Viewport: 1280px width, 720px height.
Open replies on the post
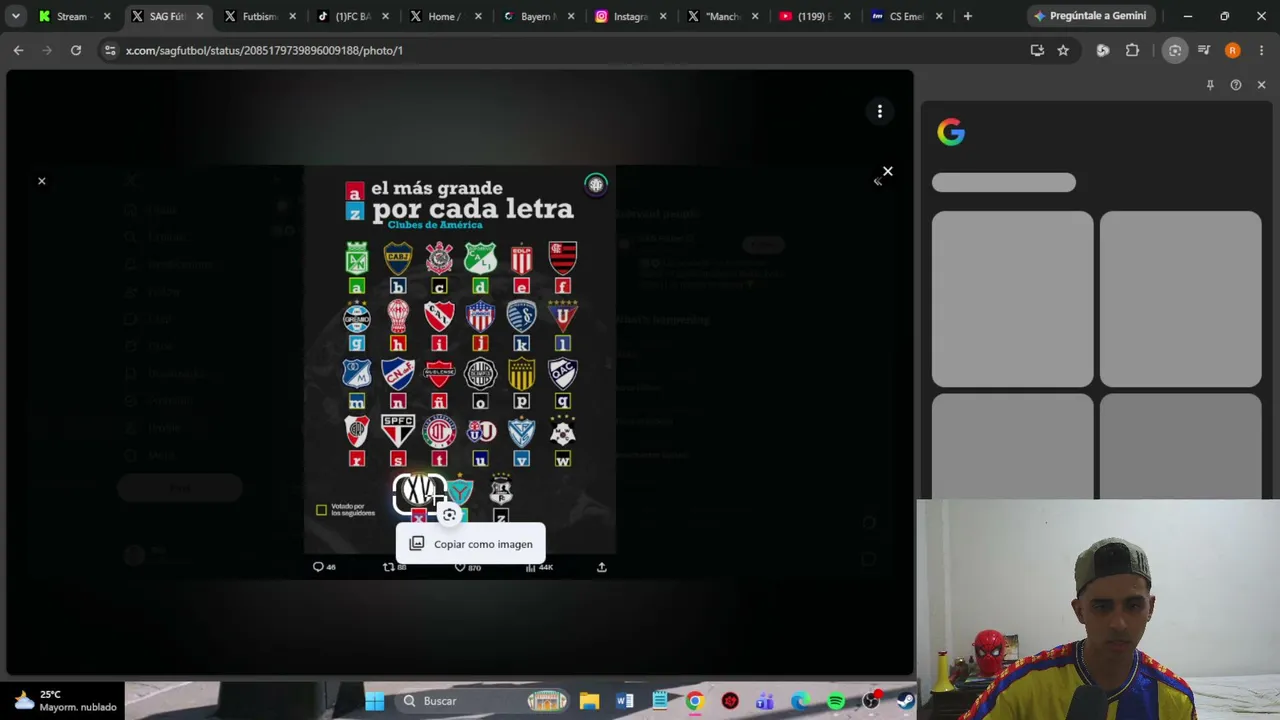pyautogui.click(x=324, y=567)
